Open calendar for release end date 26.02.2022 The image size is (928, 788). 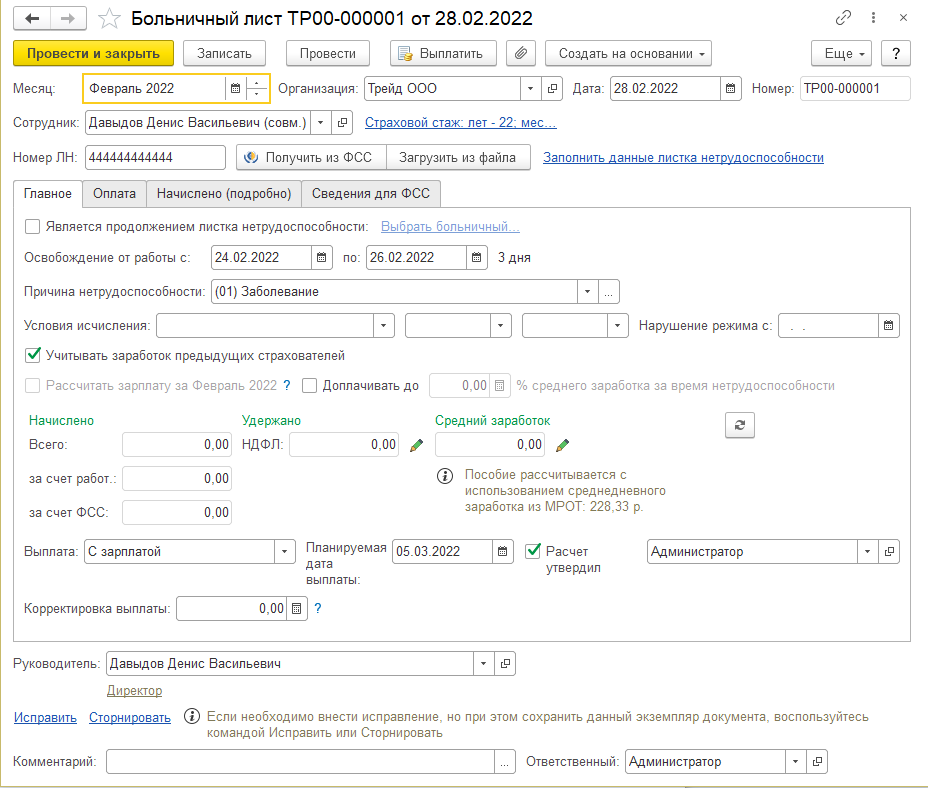476,258
